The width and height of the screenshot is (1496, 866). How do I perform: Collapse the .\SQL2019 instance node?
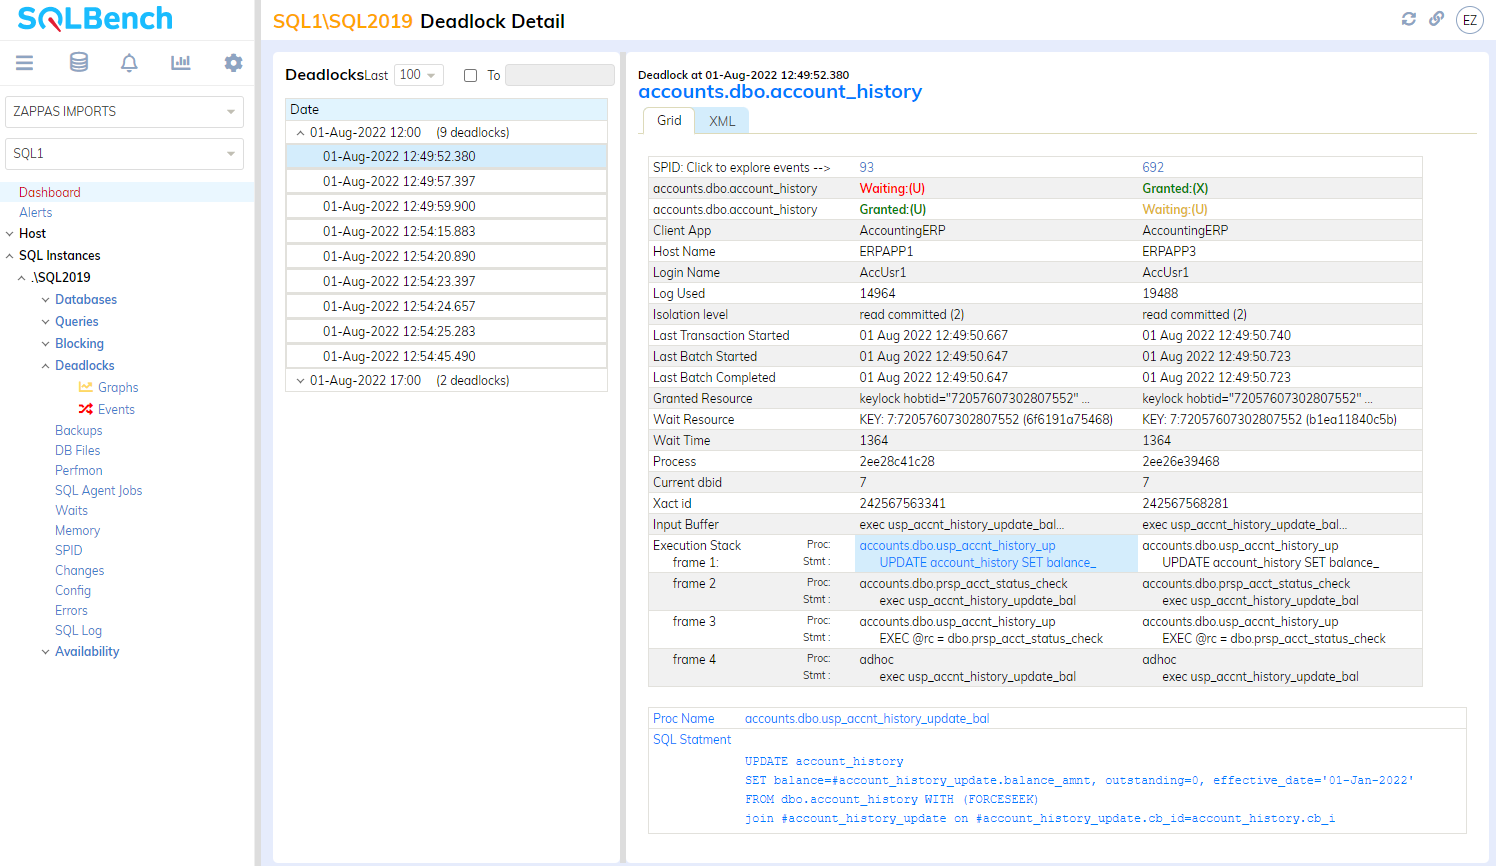[22, 278]
